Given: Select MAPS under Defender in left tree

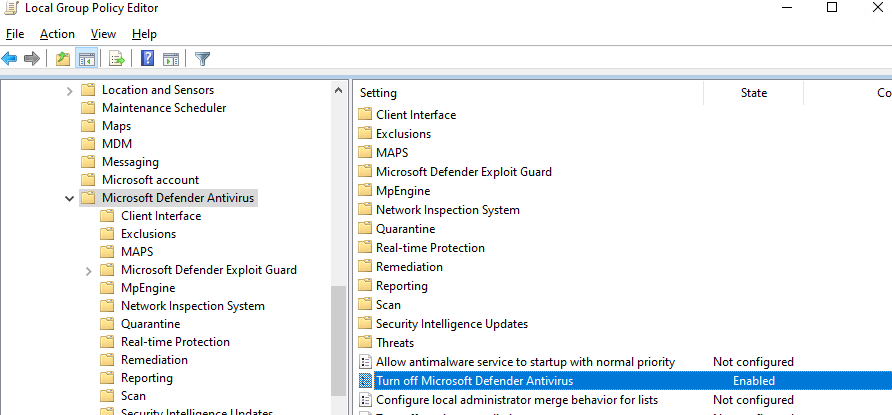Looking at the screenshot, I should tap(137, 252).
